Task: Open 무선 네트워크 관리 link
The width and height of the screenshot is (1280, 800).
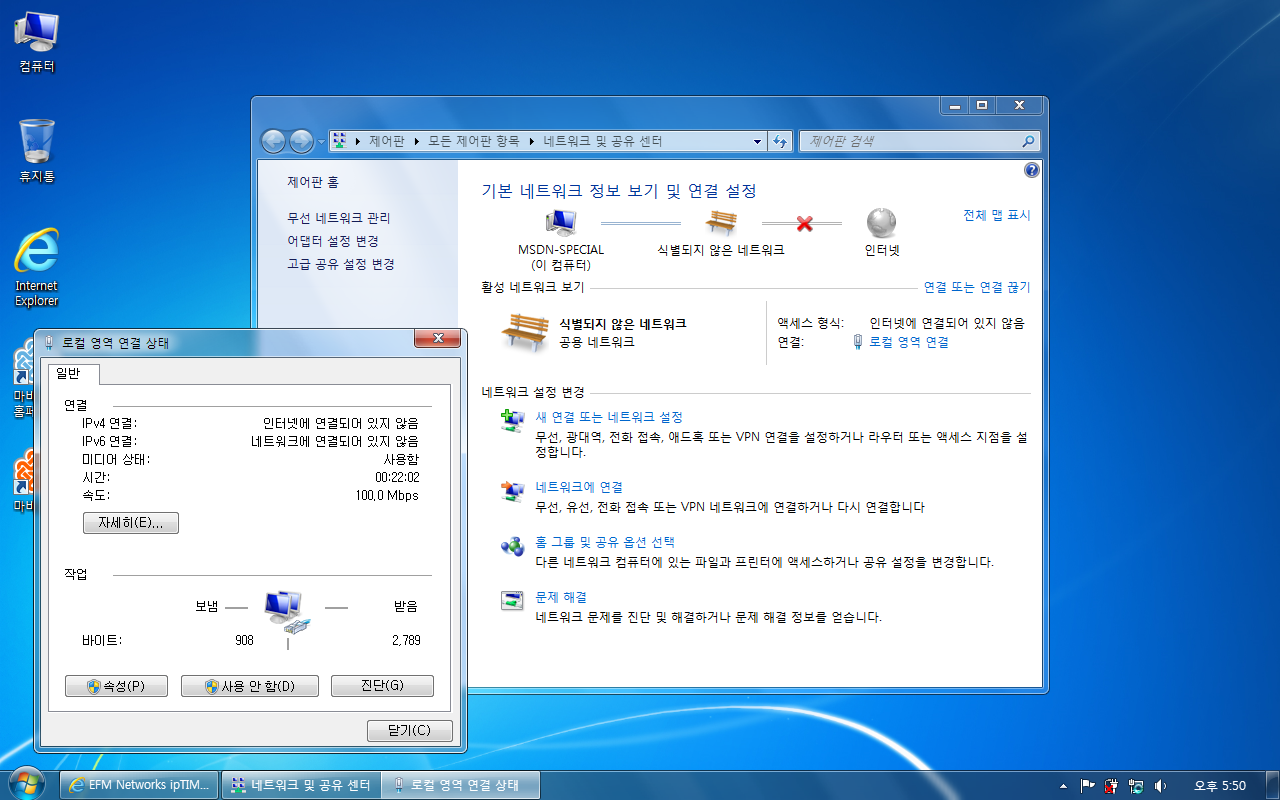Action: point(339,218)
